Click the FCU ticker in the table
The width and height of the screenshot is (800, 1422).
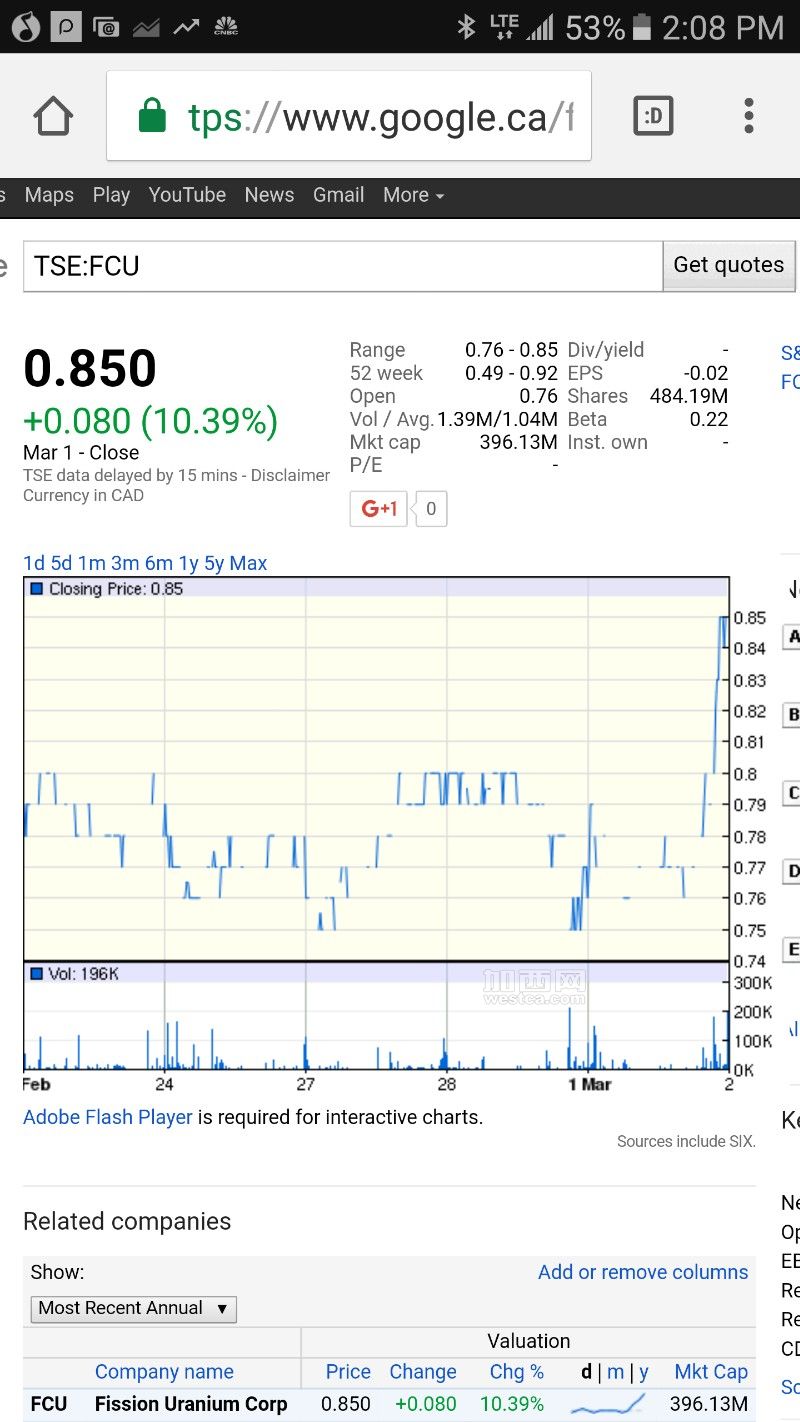click(x=49, y=1404)
